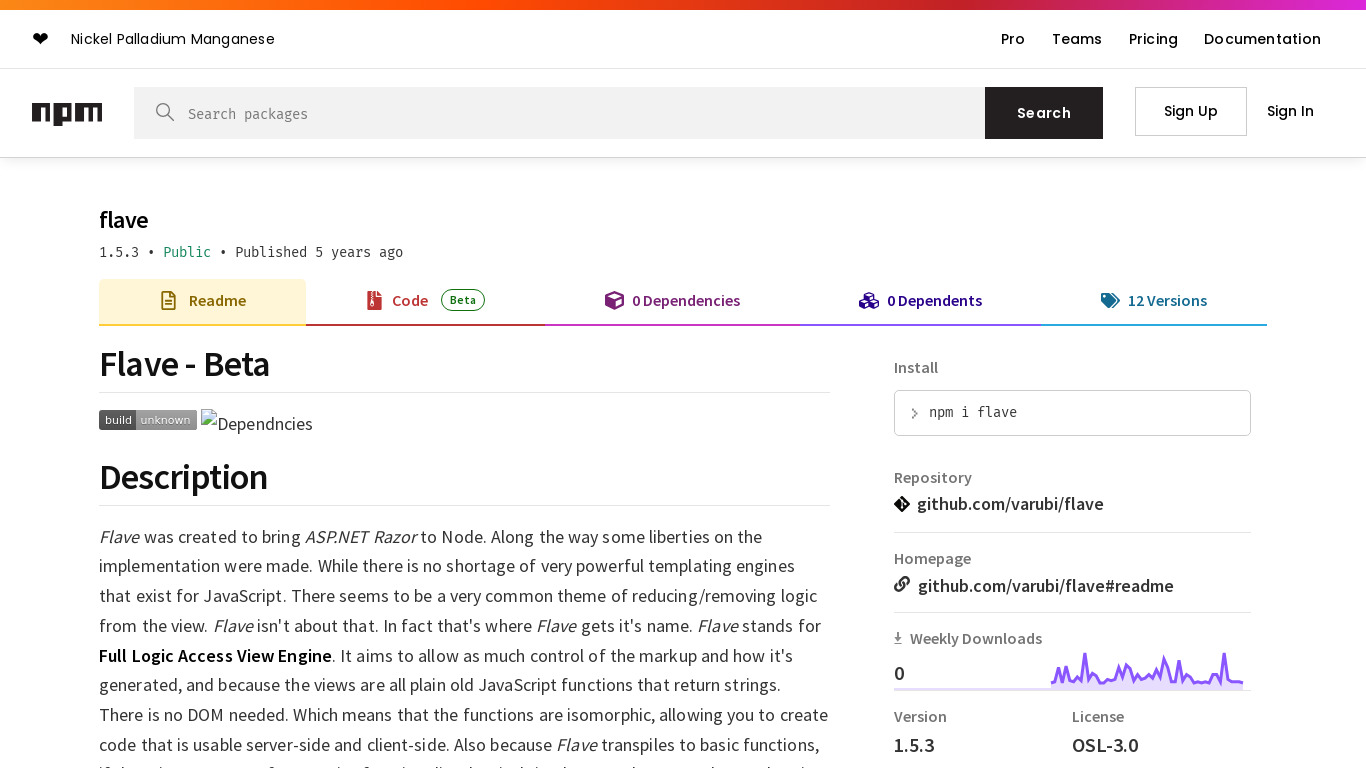The height and width of the screenshot is (768, 1366).
Task: Click the flave package title
Action: pyautogui.click(x=124, y=220)
